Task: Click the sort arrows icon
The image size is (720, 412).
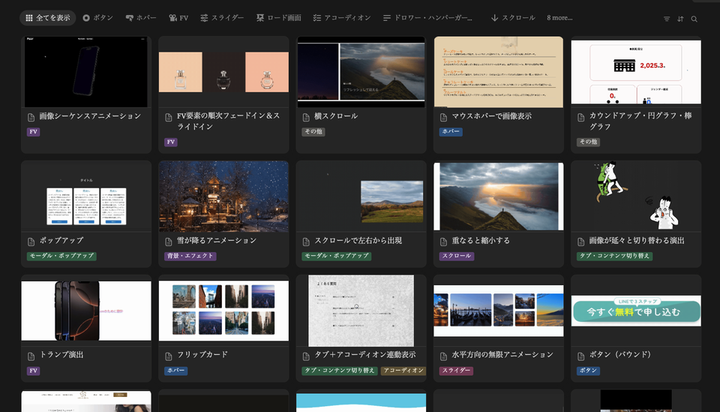Action: (x=681, y=18)
